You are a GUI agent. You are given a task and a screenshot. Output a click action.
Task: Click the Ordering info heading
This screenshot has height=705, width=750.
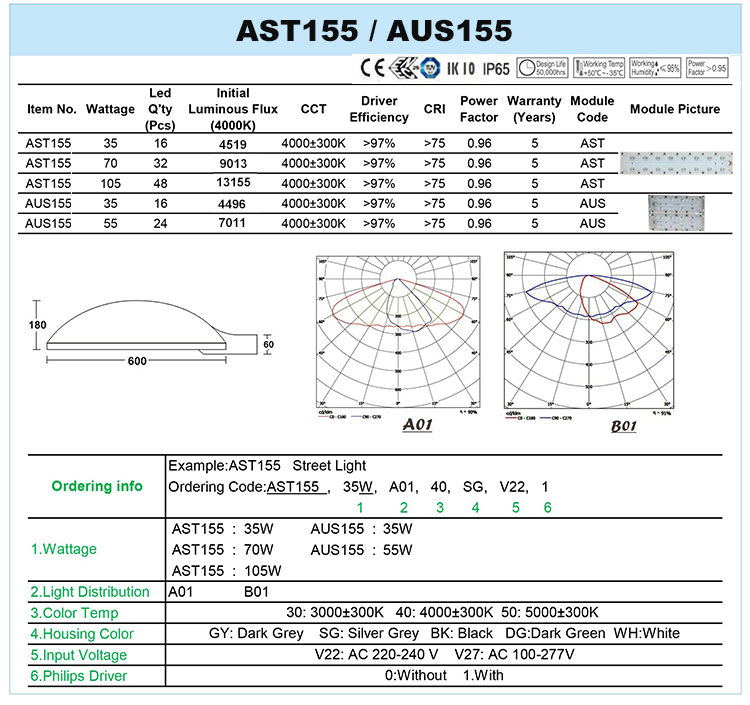(x=97, y=486)
